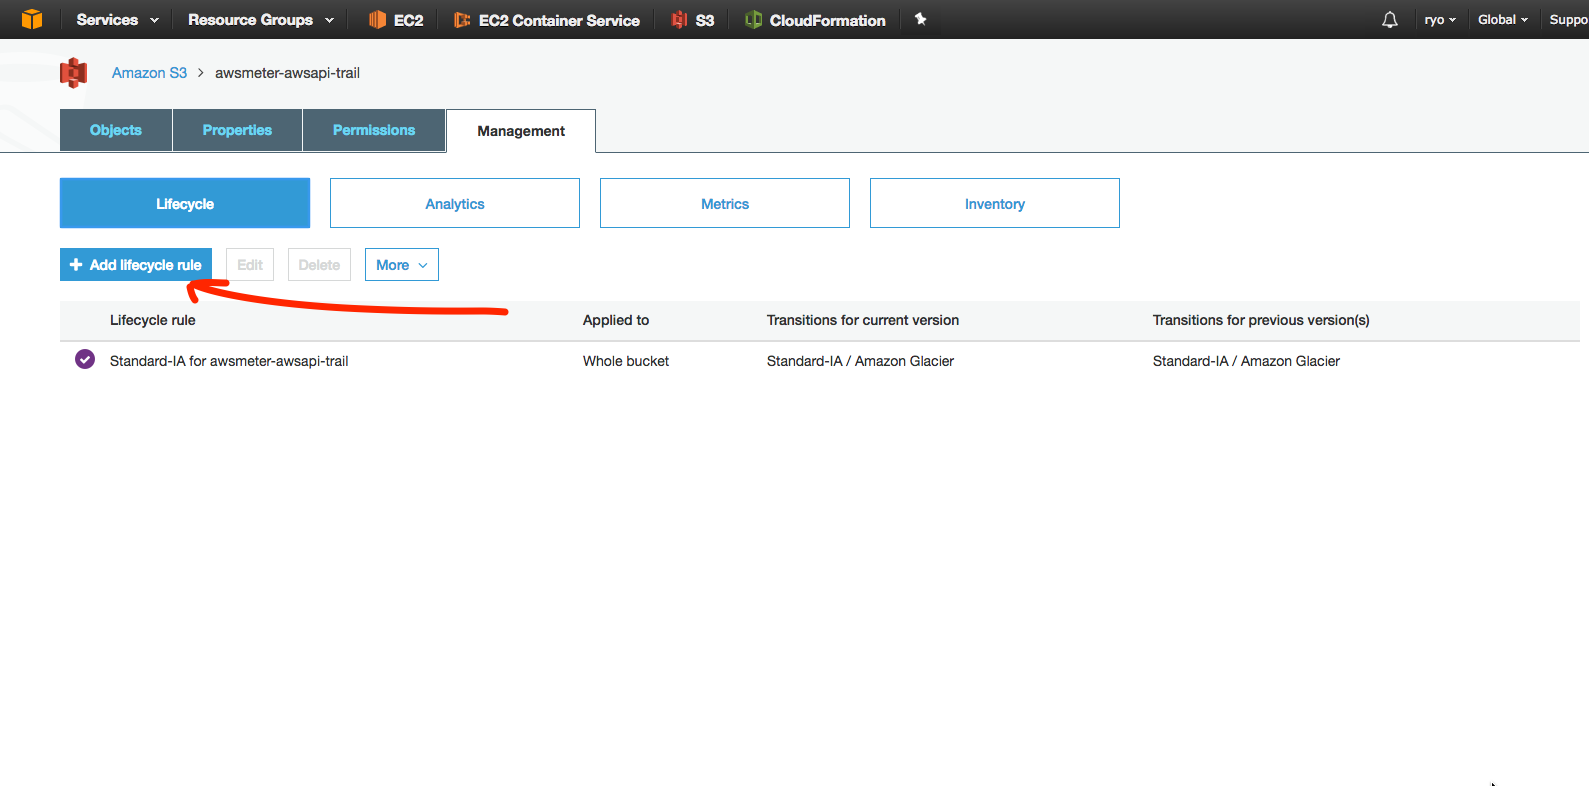Expand the Resource Groups menu
The width and height of the screenshot is (1589, 786).
(261, 20)
